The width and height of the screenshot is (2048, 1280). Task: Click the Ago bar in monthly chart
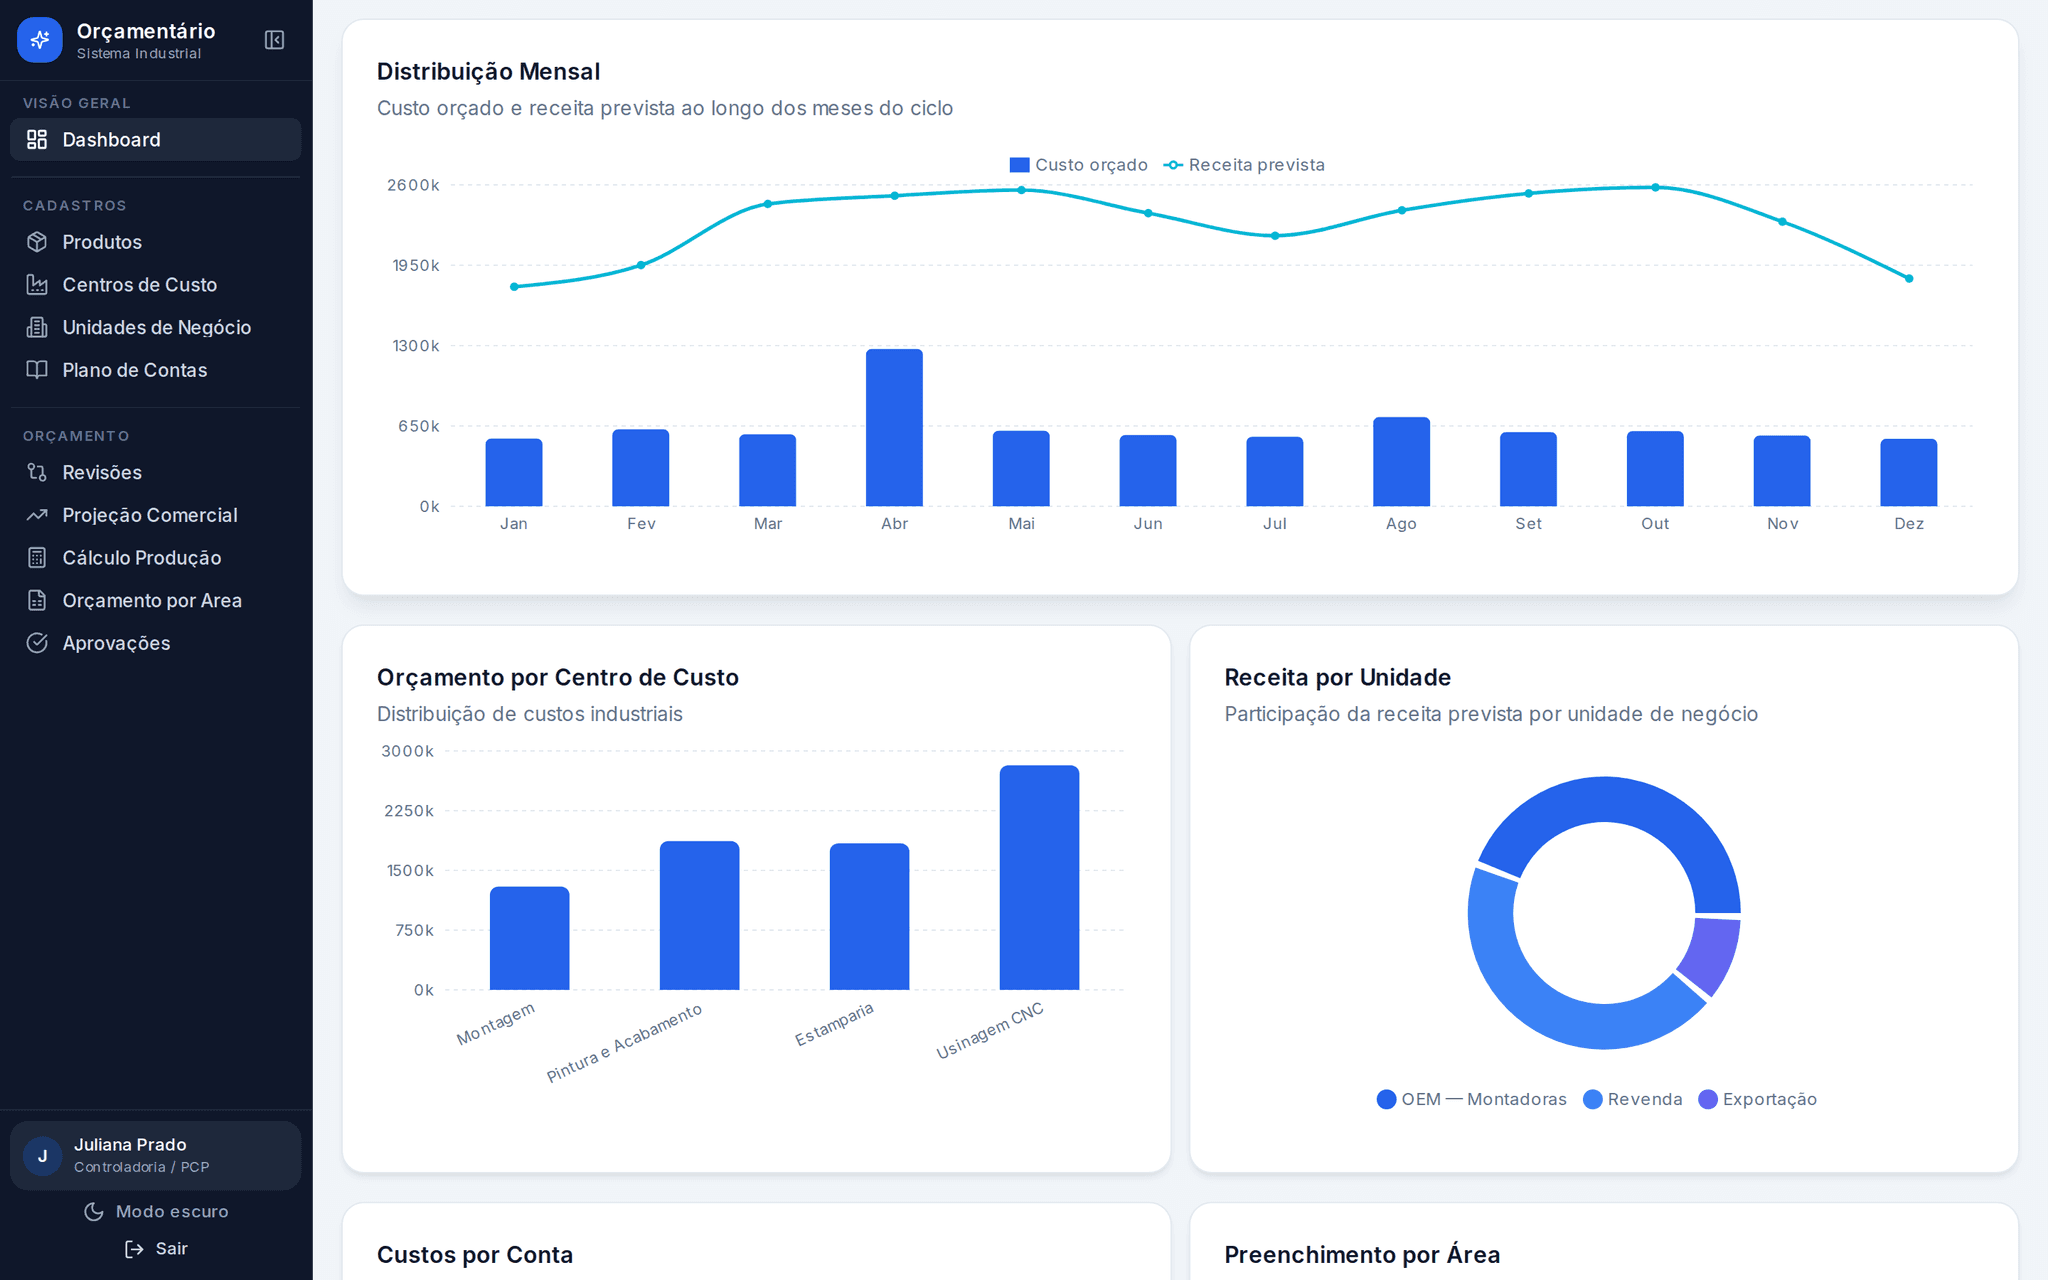pyautogui.click(x=1401, y=462)
